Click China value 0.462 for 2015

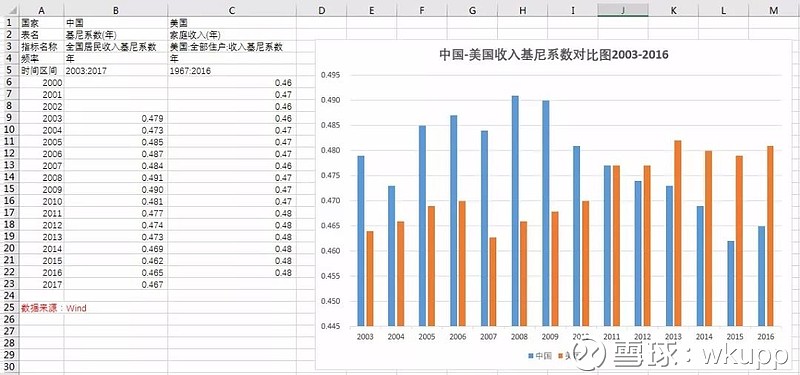[116, 260]
